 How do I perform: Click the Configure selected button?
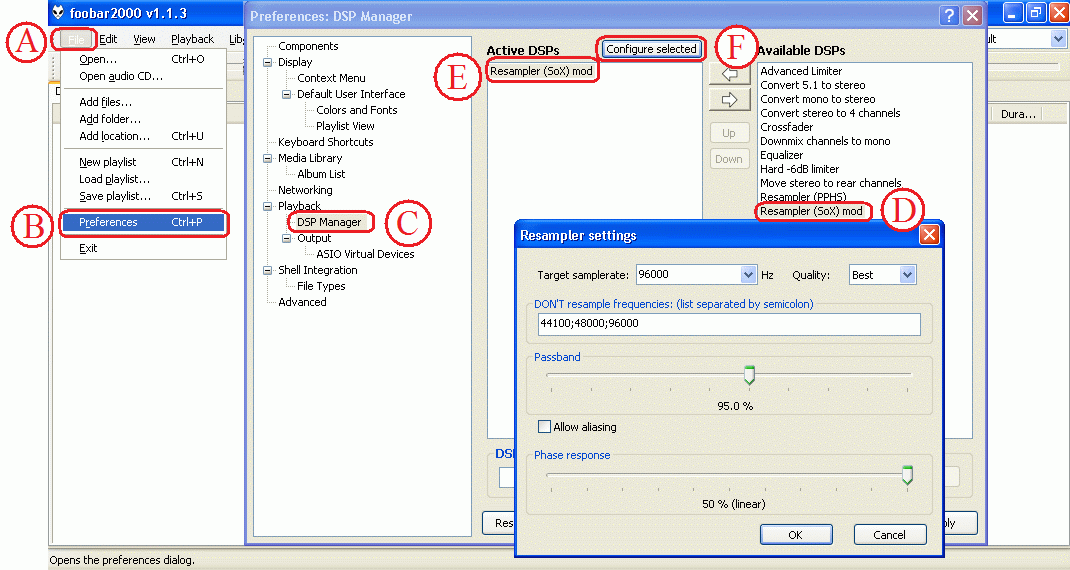[x=651, y=49]
